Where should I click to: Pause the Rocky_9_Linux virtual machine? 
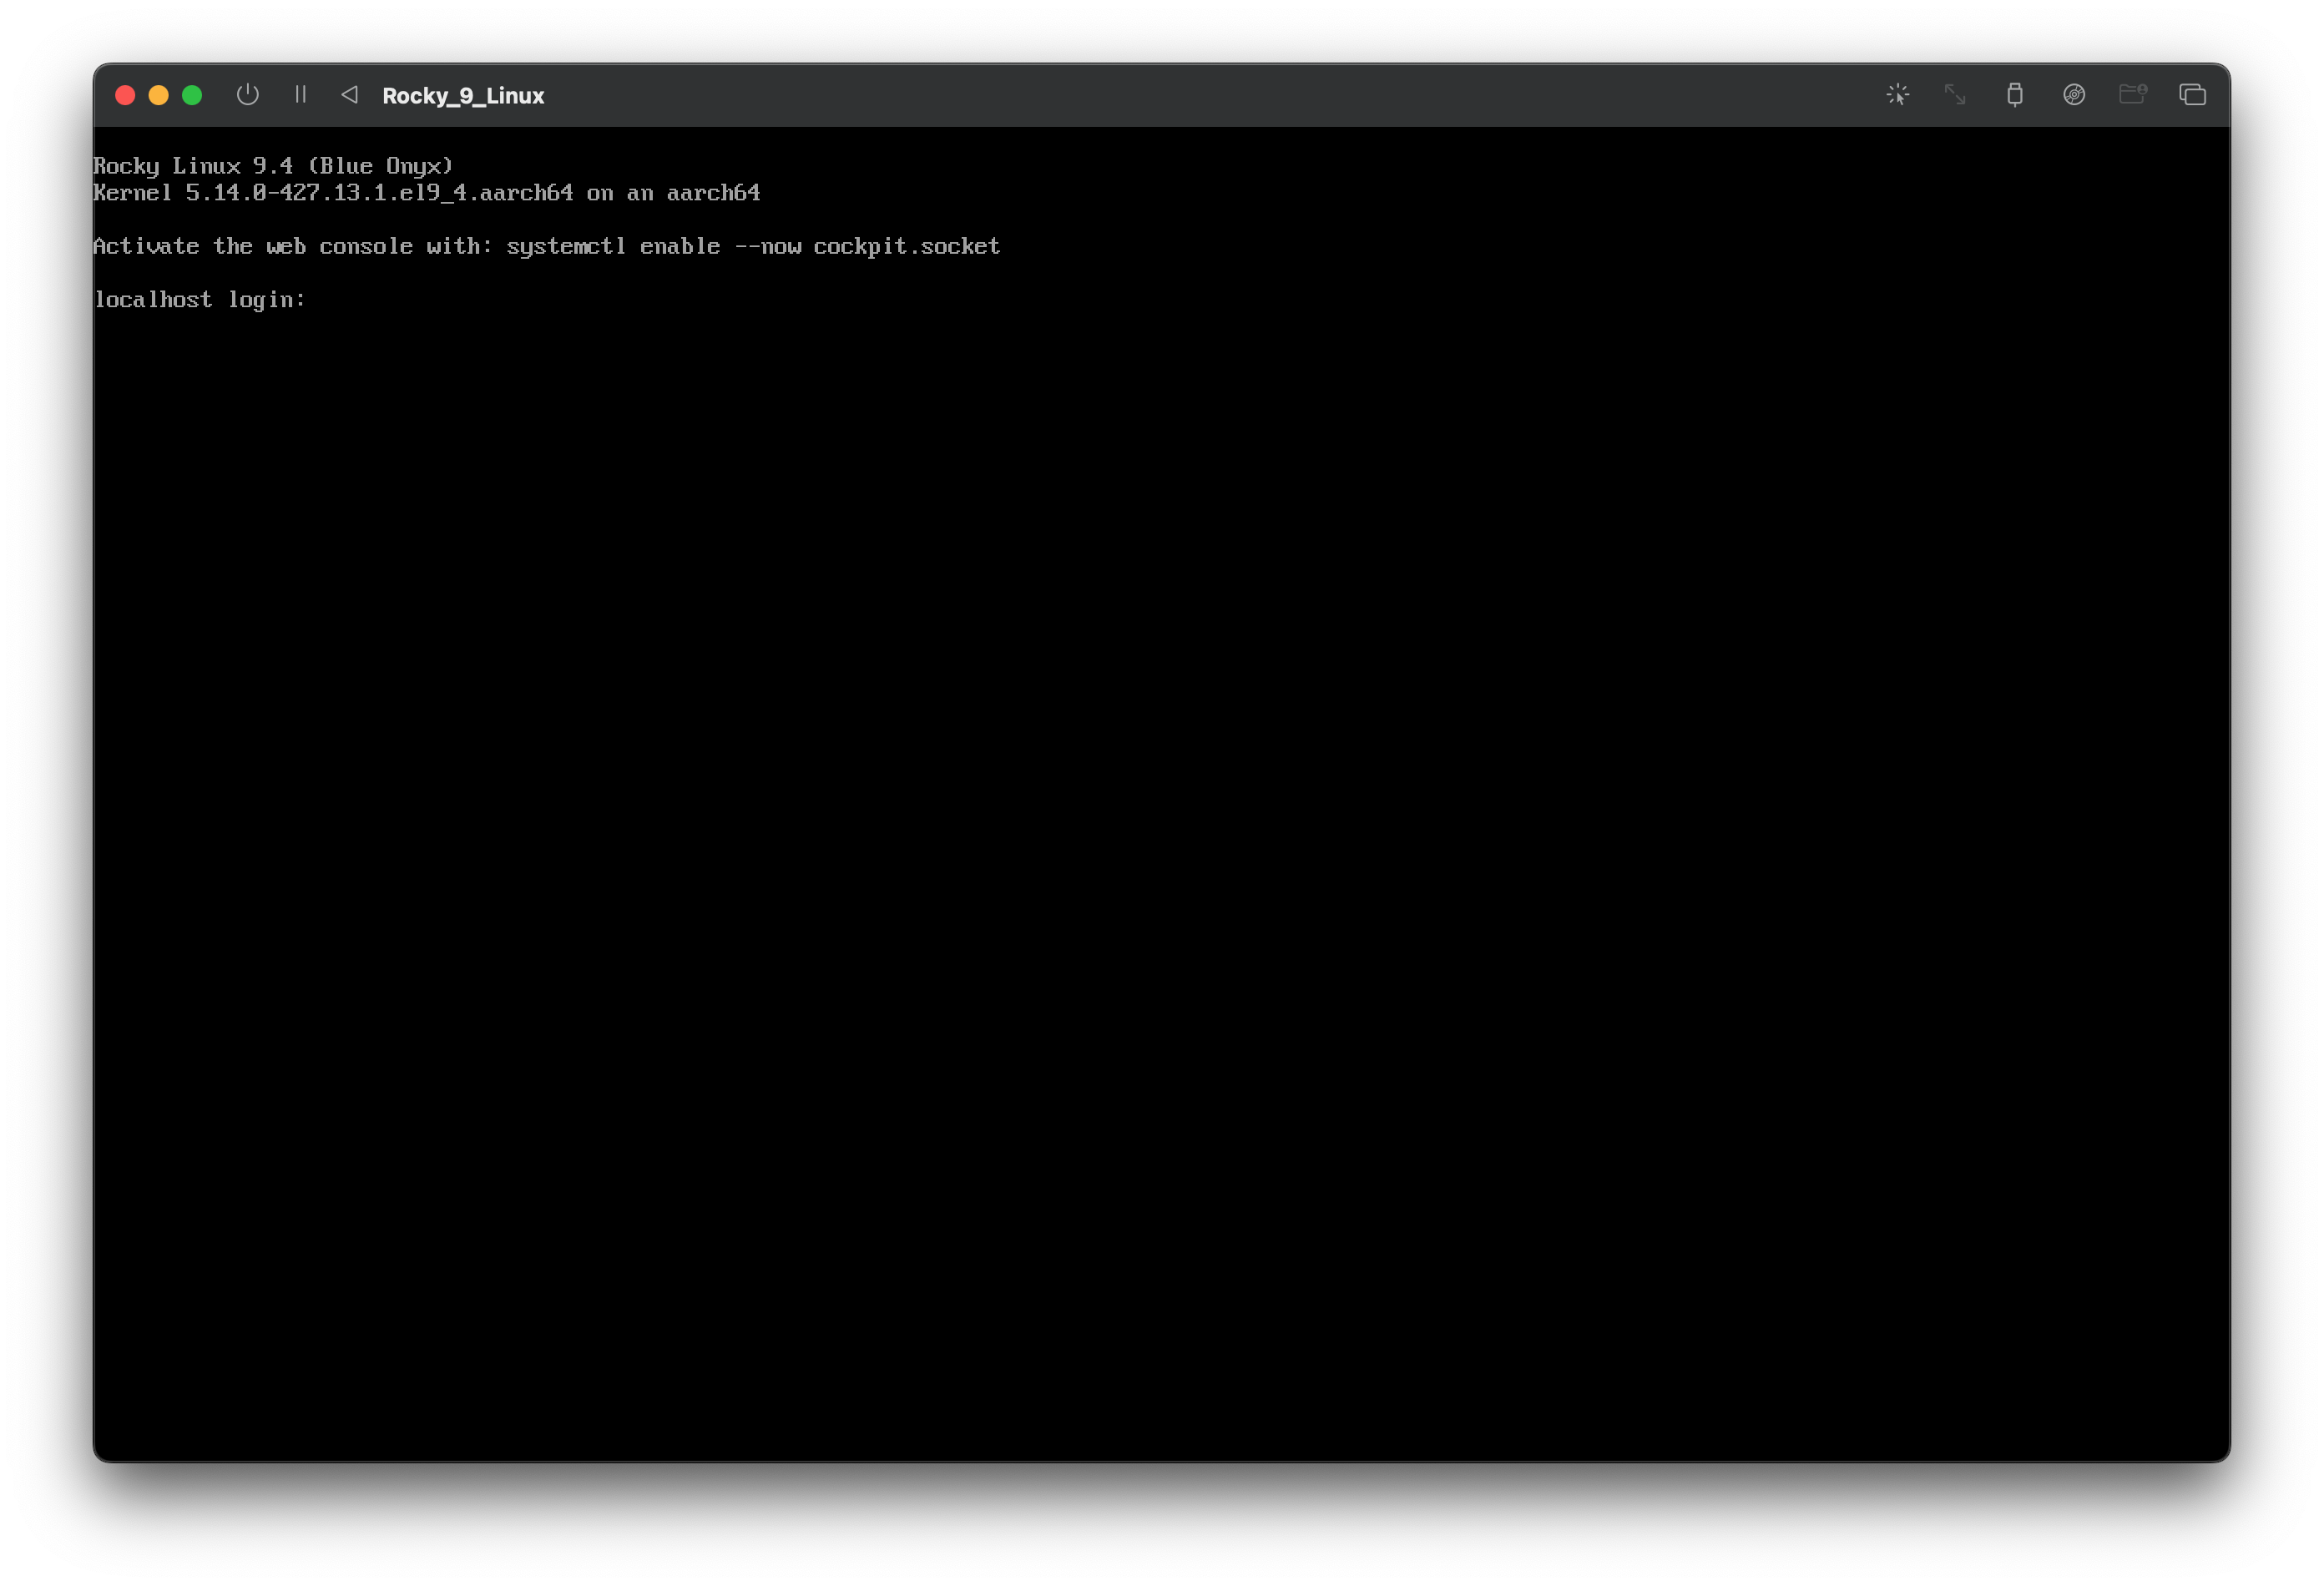tap(300, 95)
